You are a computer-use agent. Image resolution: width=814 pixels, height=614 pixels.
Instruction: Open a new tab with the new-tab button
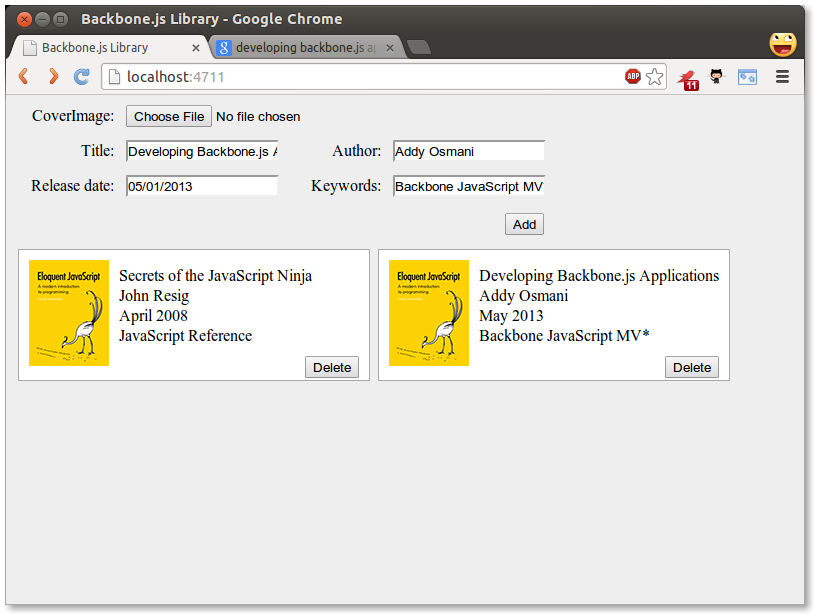pyautogui.click(x=419, y=48)
